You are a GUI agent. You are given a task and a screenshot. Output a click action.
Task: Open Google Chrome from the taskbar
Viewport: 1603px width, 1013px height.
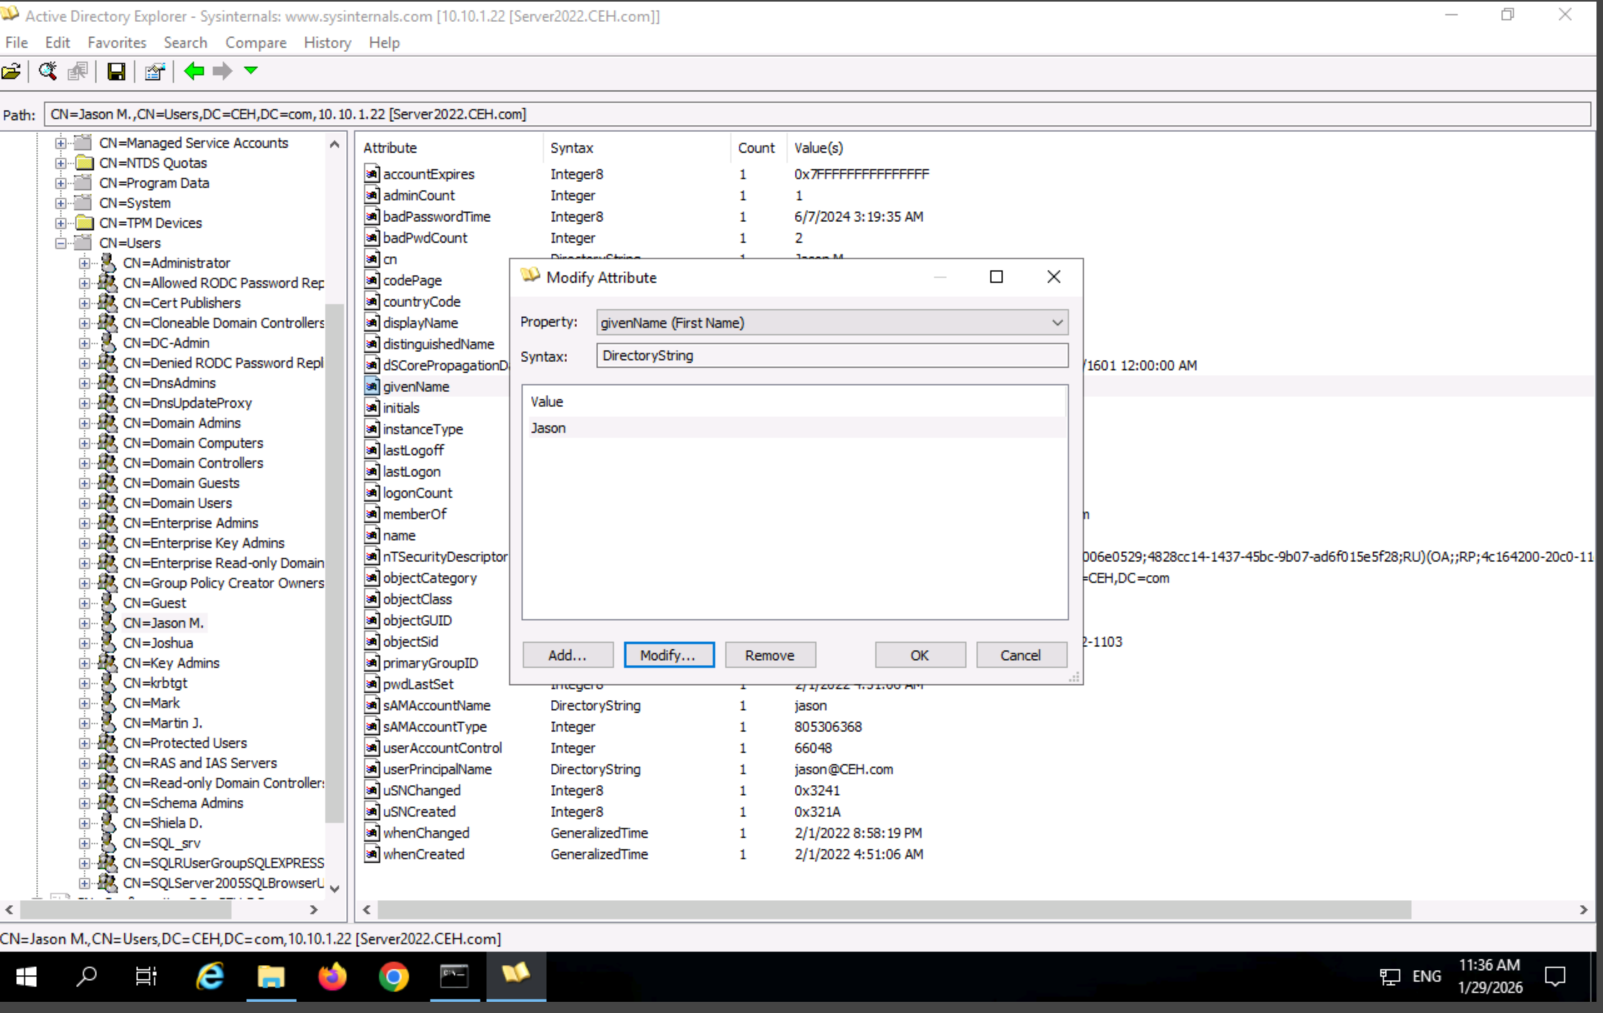pos(393,976)
